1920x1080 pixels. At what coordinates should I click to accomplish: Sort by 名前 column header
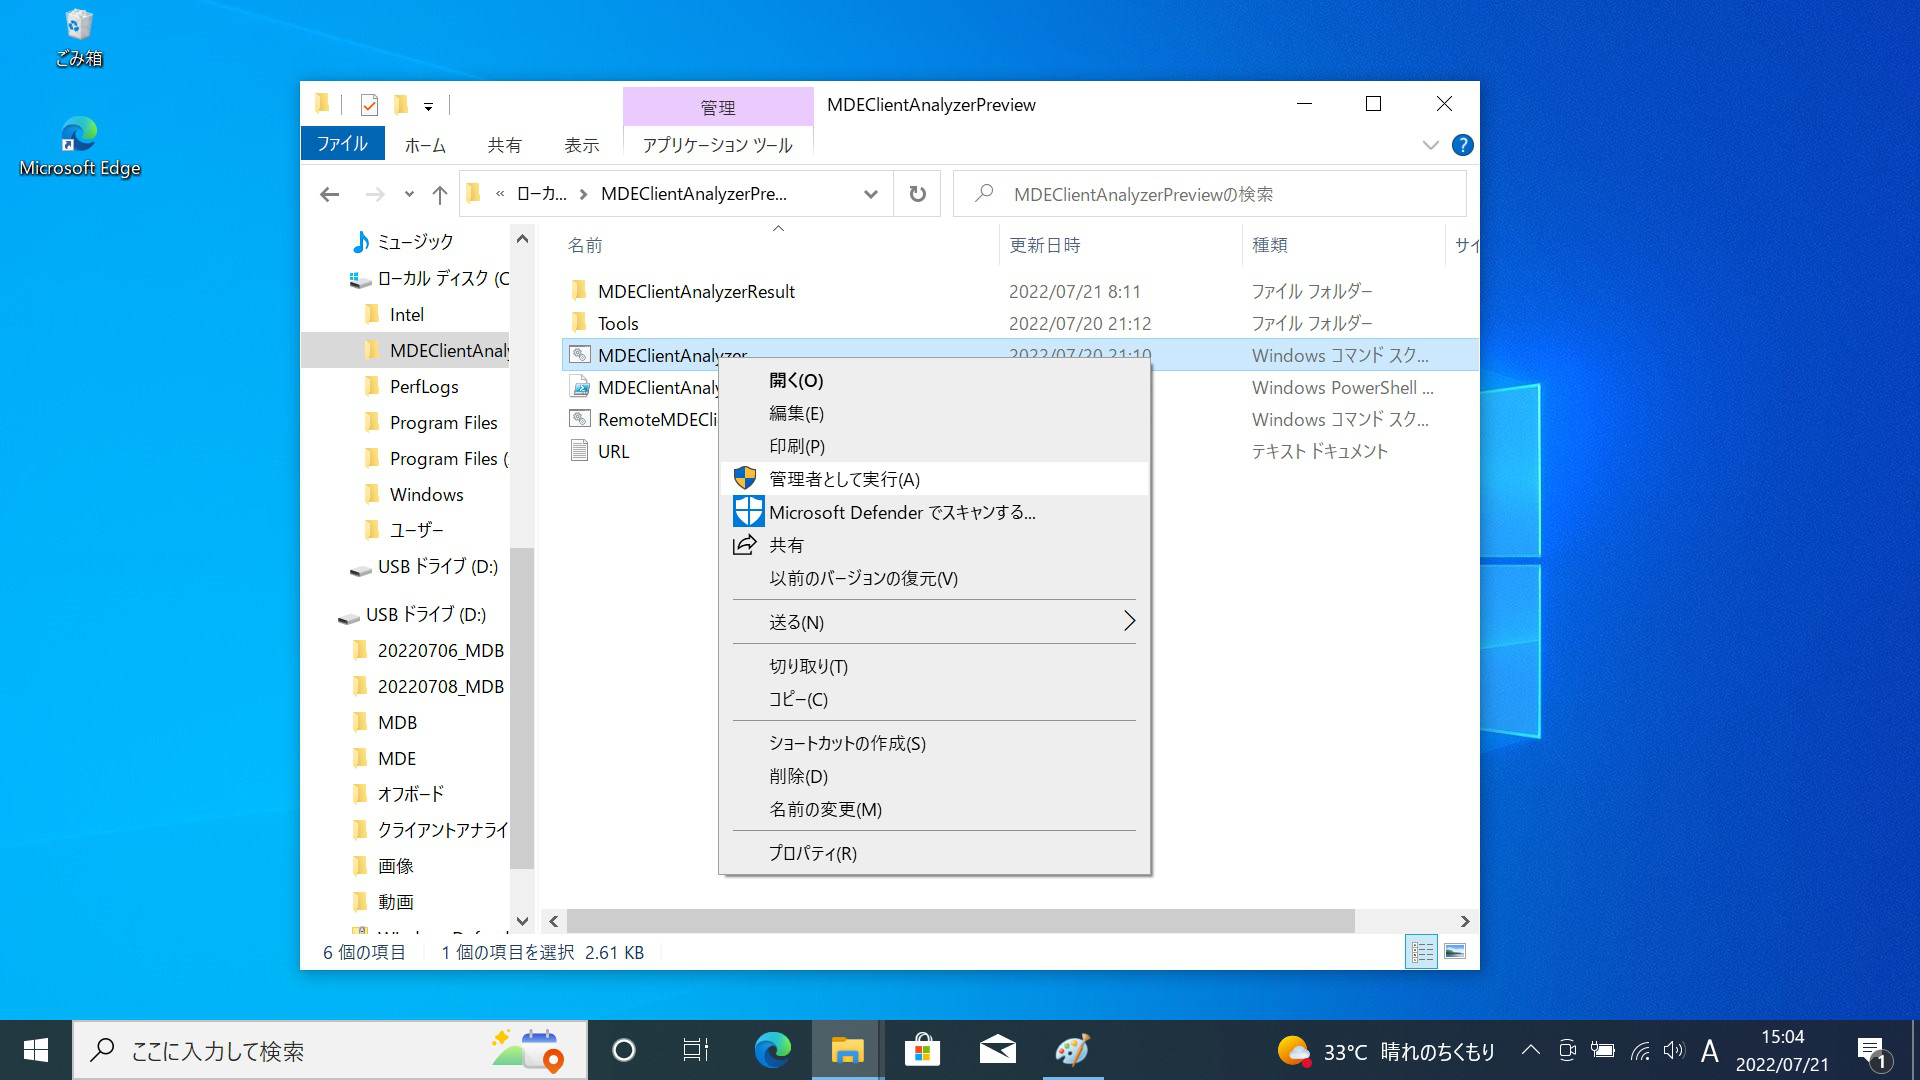click(585, 245)
